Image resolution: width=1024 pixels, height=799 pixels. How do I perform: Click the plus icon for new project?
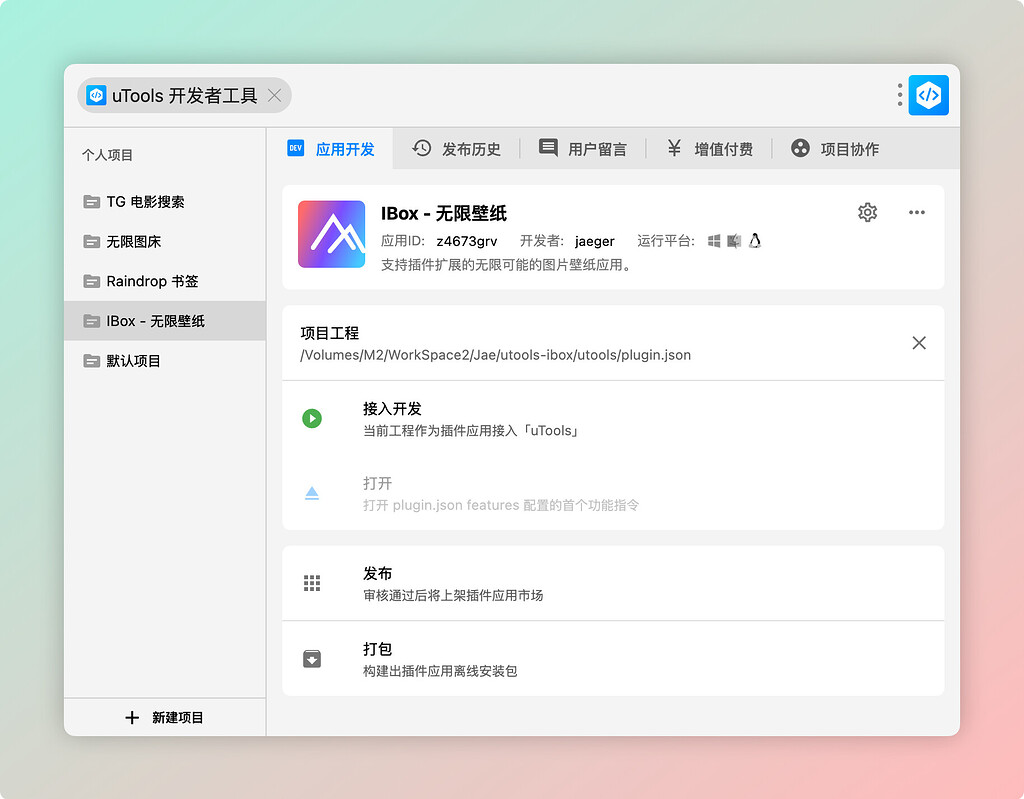[x=132, y=717]
